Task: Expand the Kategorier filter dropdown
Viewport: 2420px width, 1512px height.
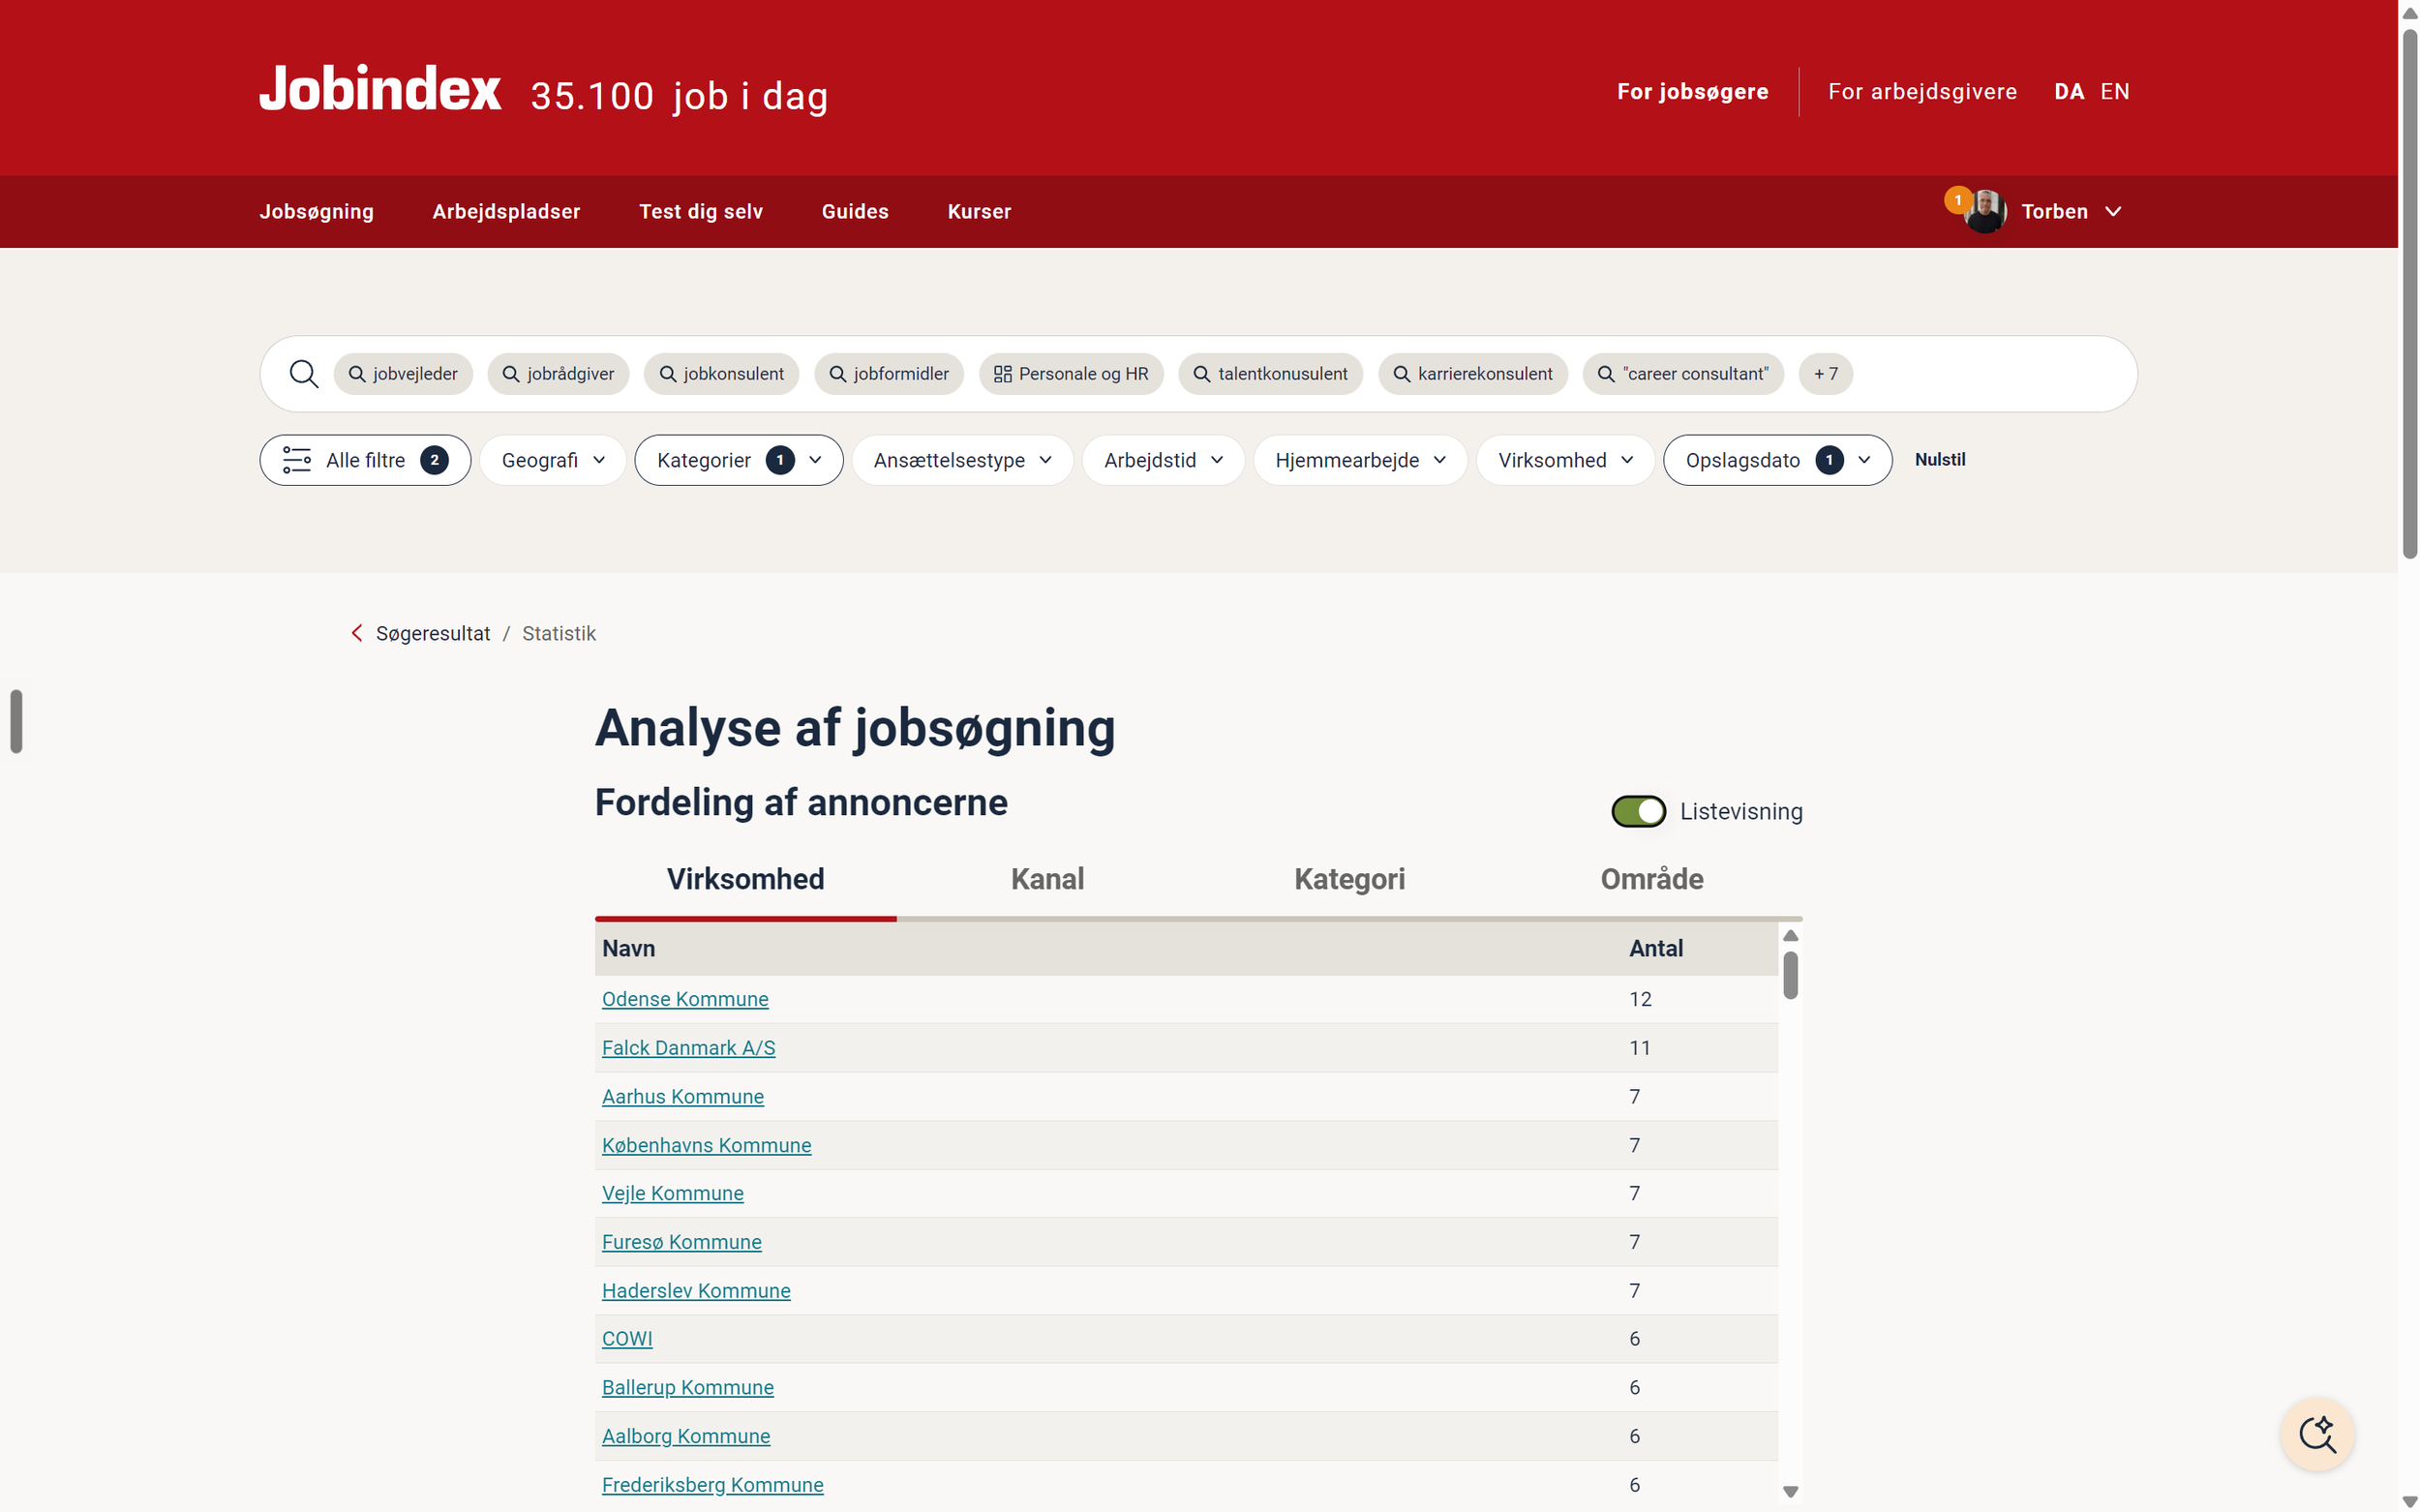Action: [x=739, y=460]
